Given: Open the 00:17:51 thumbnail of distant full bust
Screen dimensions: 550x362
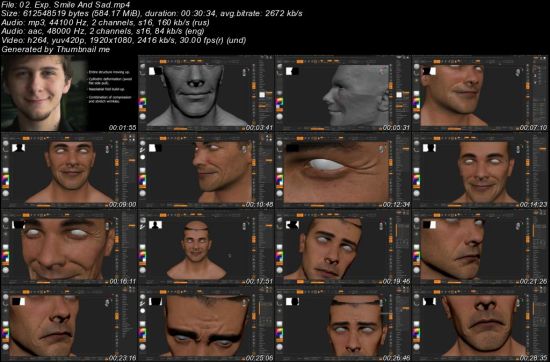Looking at the screenshot, I should pos(206,247).
